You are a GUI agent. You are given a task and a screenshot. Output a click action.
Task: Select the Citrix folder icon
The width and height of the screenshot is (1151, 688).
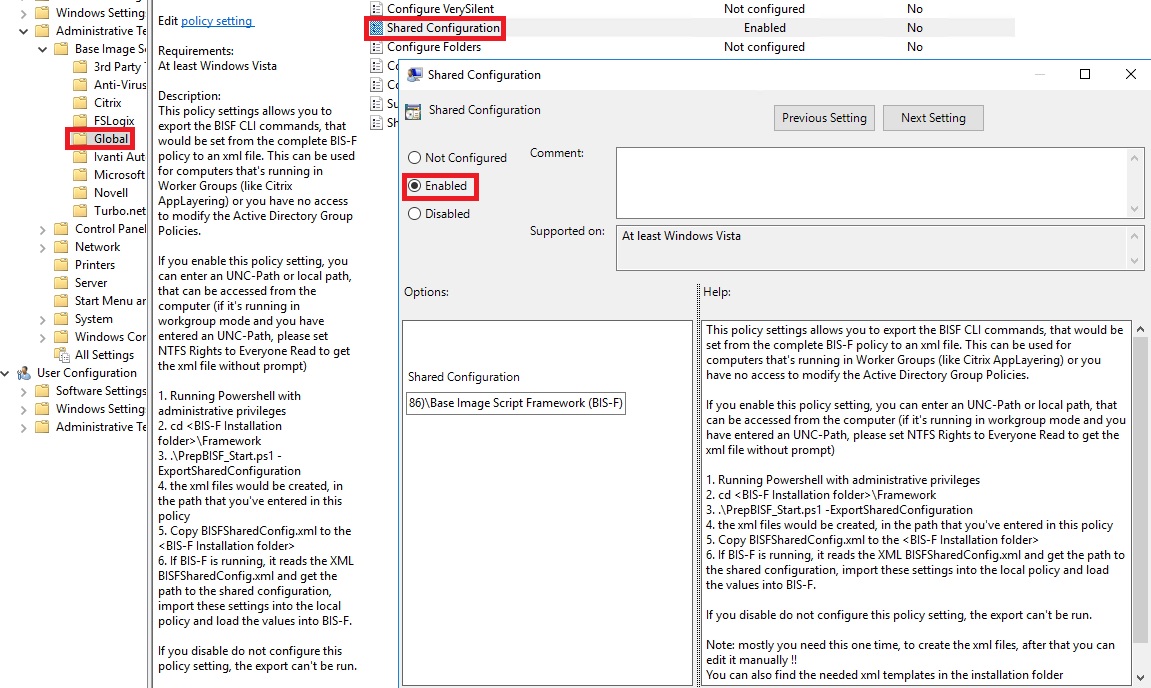coord(81,103)
